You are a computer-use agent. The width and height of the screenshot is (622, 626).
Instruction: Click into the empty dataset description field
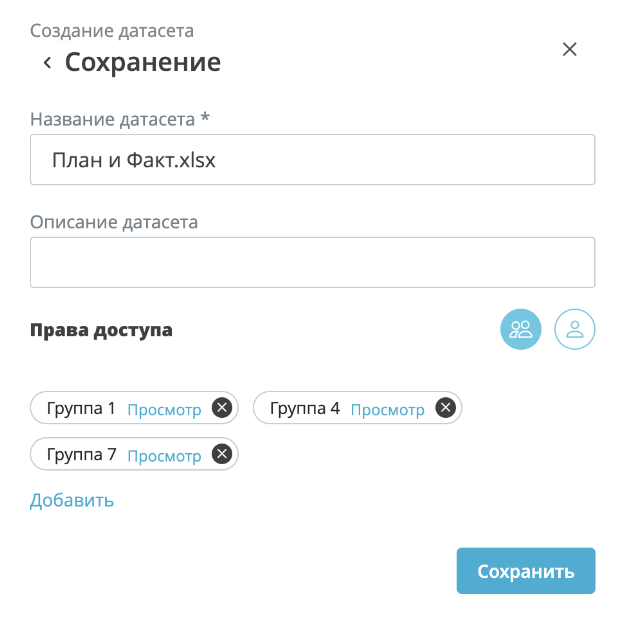pyautogui.click(x=312, y=262)
